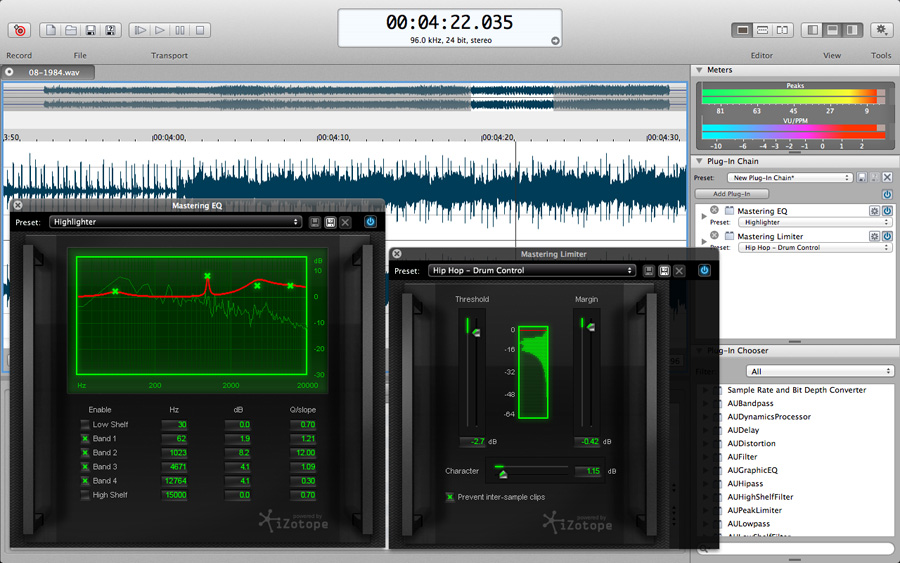Screen dimensions: 900x563
Task: Pause playback with the Pause transport button
Action: [180, 30]
